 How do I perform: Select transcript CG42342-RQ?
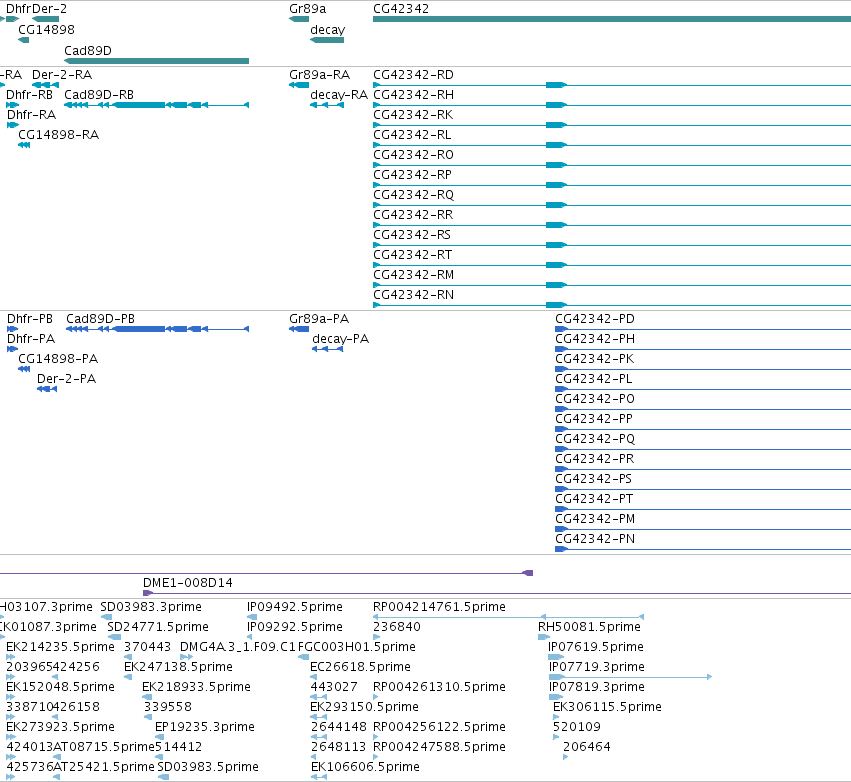coord(414,195)
